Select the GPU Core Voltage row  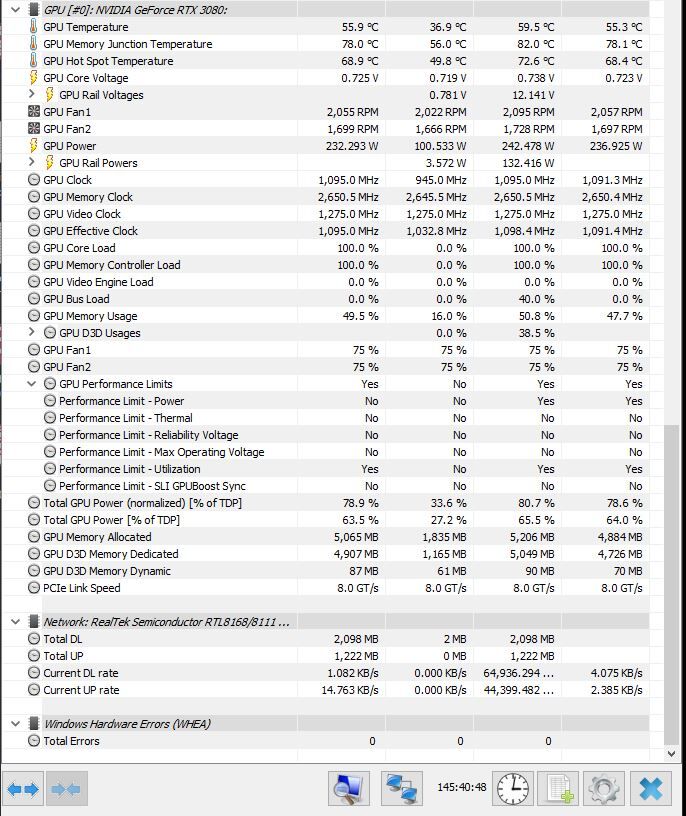coord(86,78)
